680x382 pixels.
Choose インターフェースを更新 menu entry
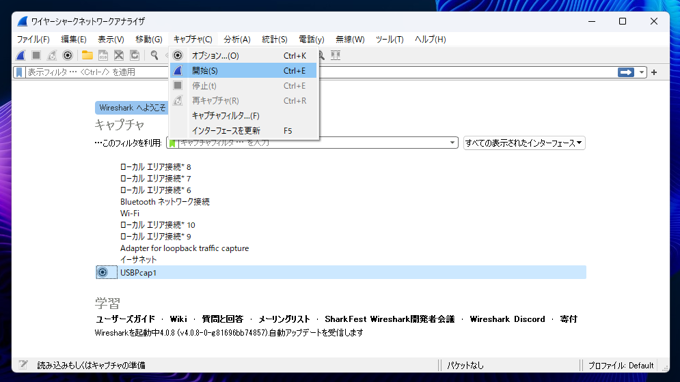coord(244,131)
